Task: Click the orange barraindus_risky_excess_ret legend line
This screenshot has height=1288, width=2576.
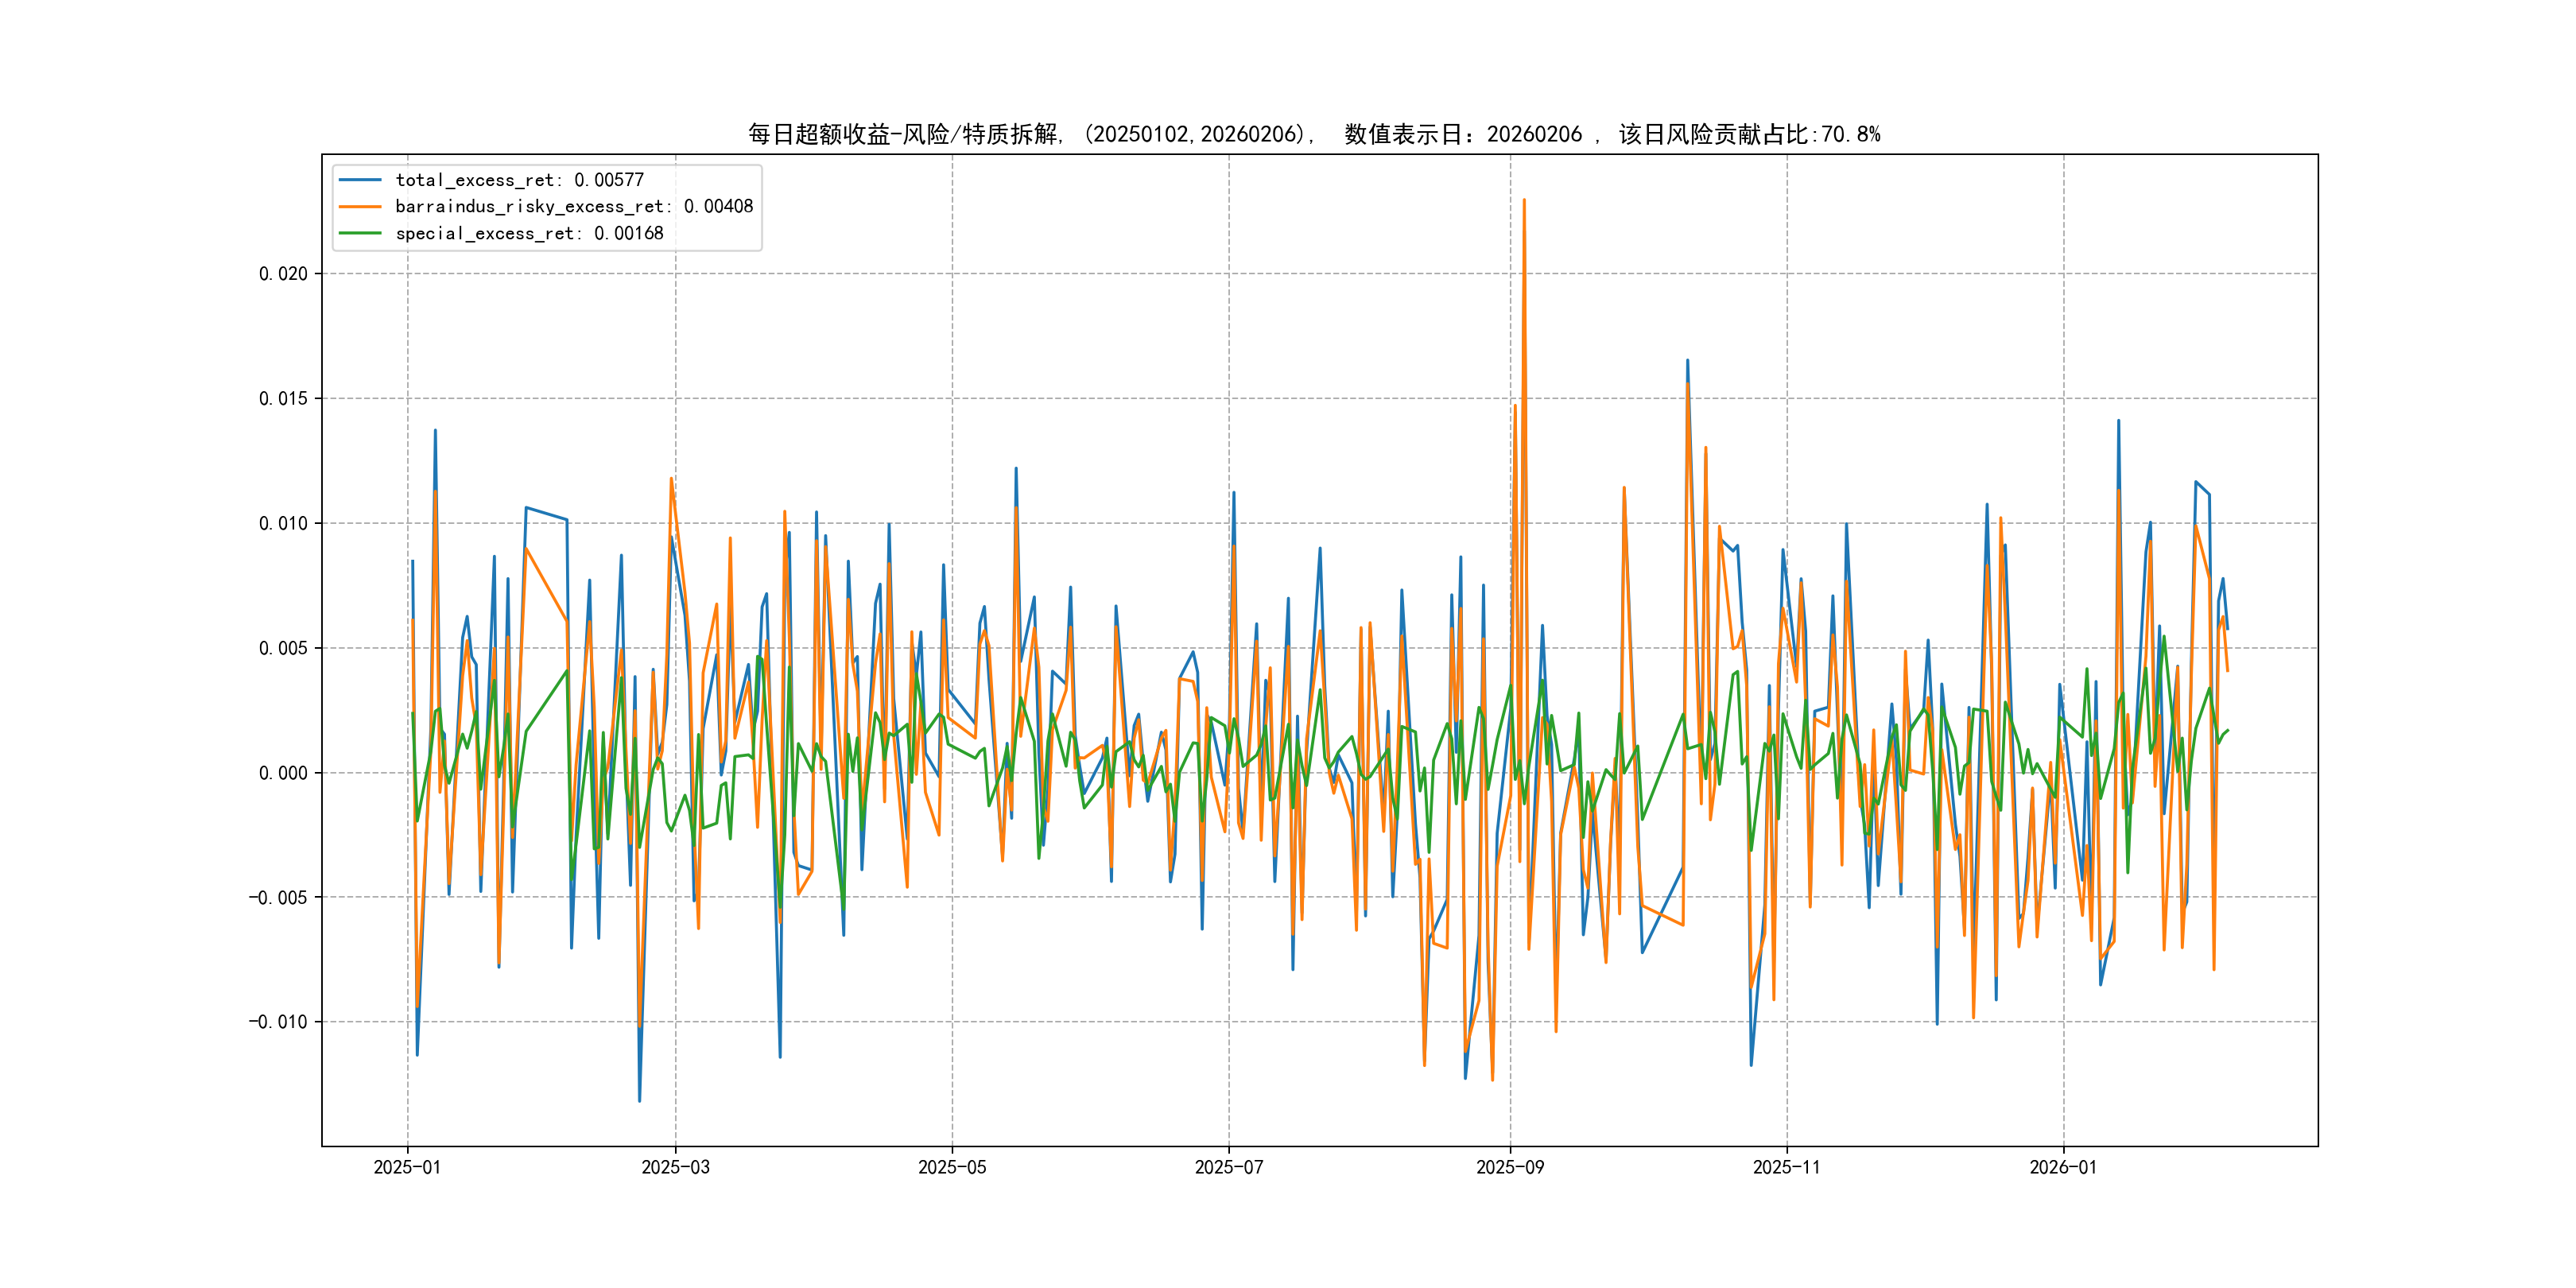Action: point(360,207)
